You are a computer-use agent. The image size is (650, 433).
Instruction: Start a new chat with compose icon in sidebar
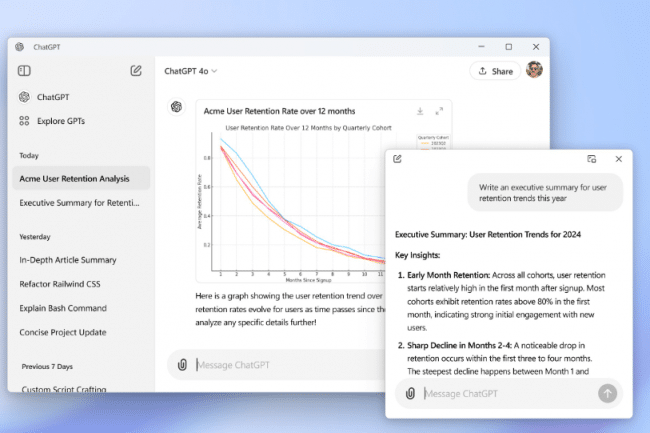click(x=136, y=71)
